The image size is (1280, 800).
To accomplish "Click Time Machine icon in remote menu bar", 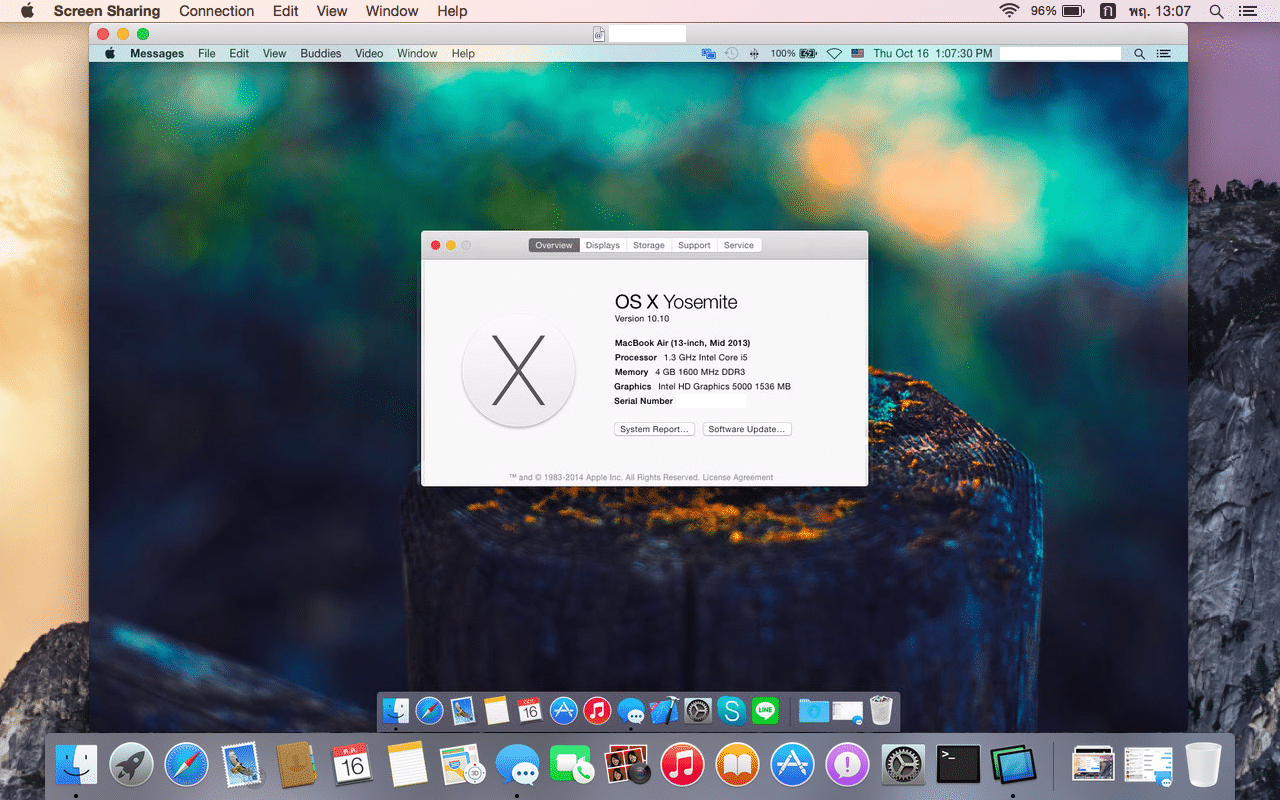I will [x=731, y=54].
